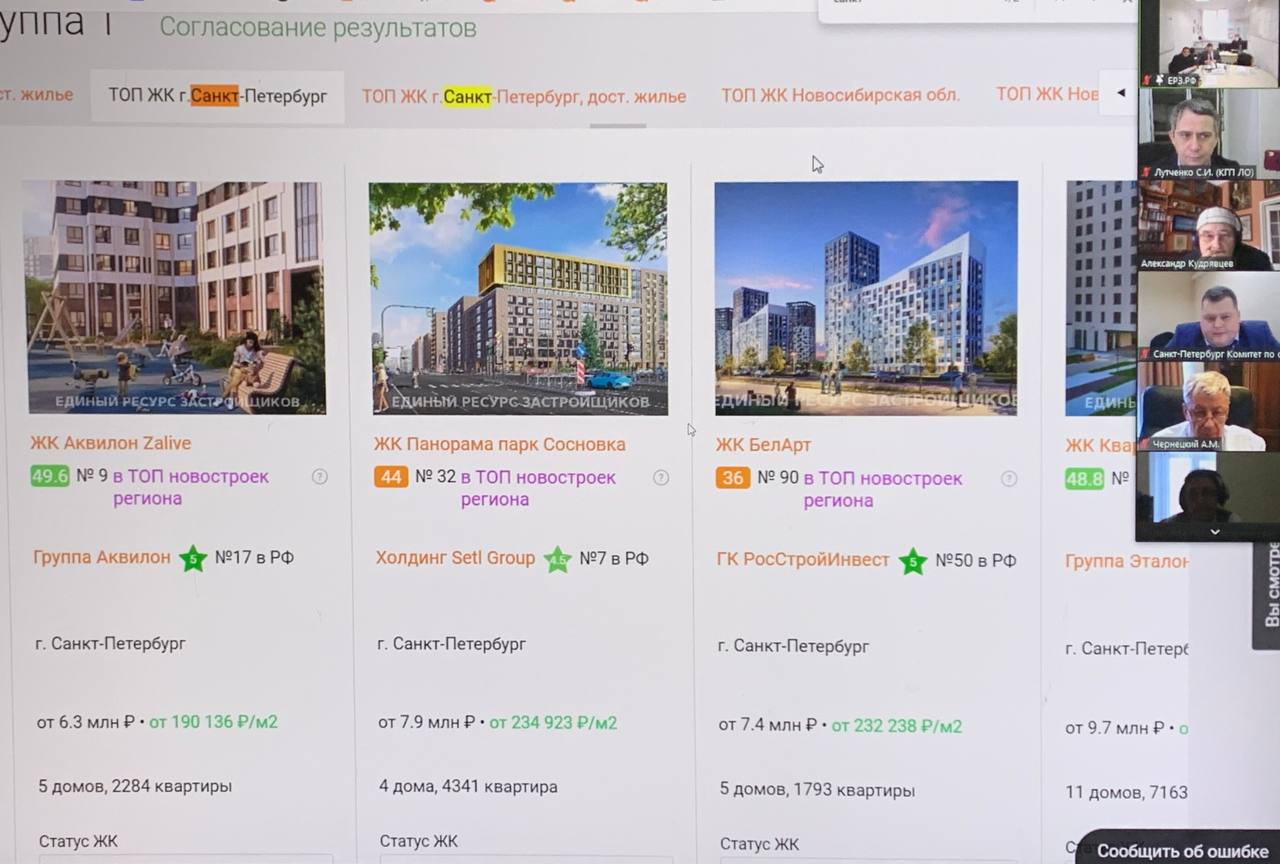Click green star next to Холдинг Setl Group
Image resolution: width=1280 pixels, height=864 pixels.
(x=558, y=559)
